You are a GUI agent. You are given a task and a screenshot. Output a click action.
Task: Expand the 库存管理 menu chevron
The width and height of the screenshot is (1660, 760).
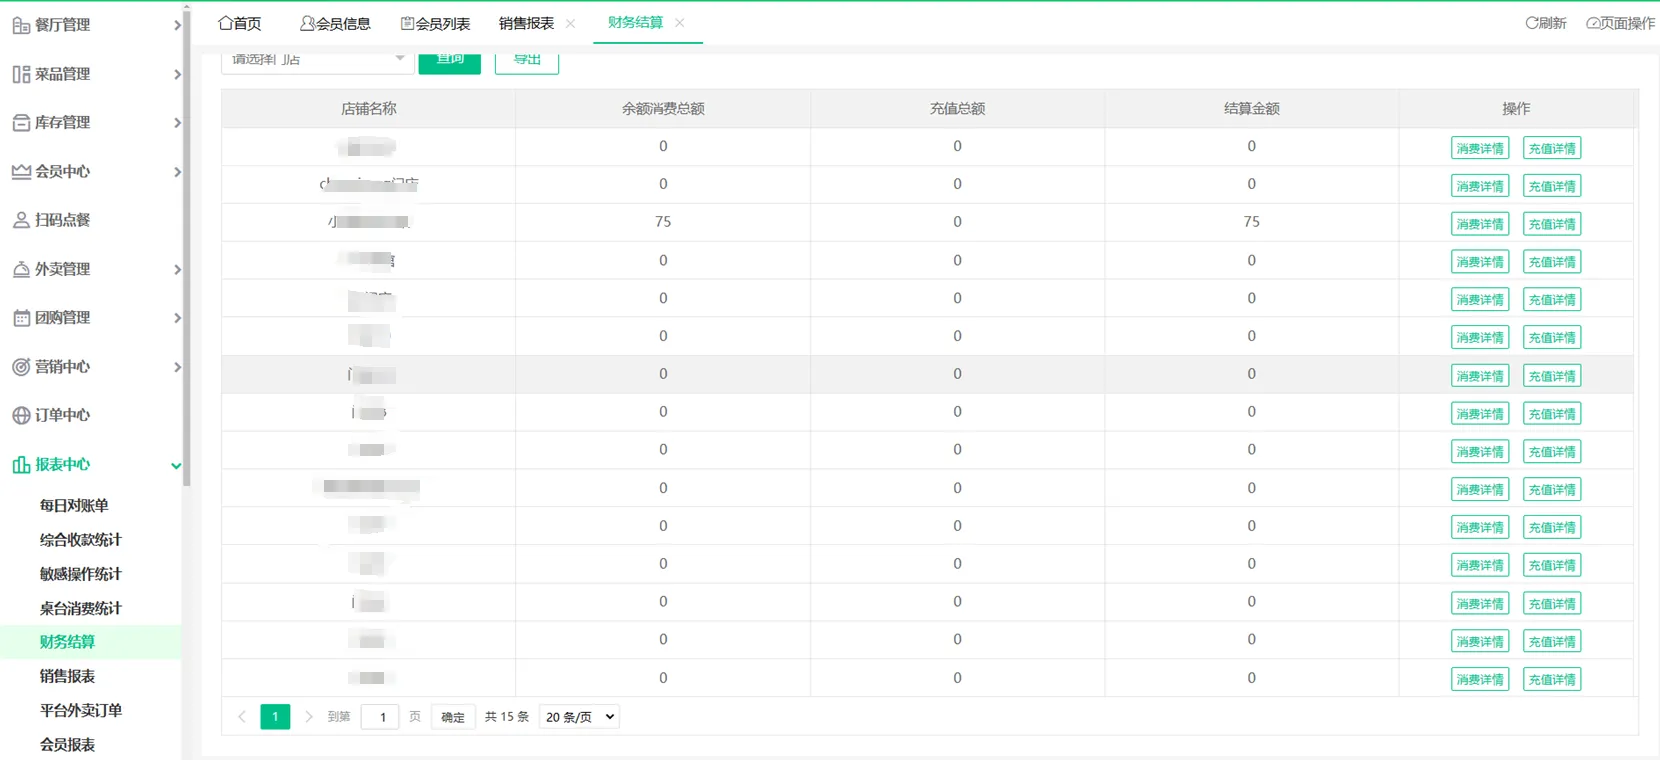[177, 123]
